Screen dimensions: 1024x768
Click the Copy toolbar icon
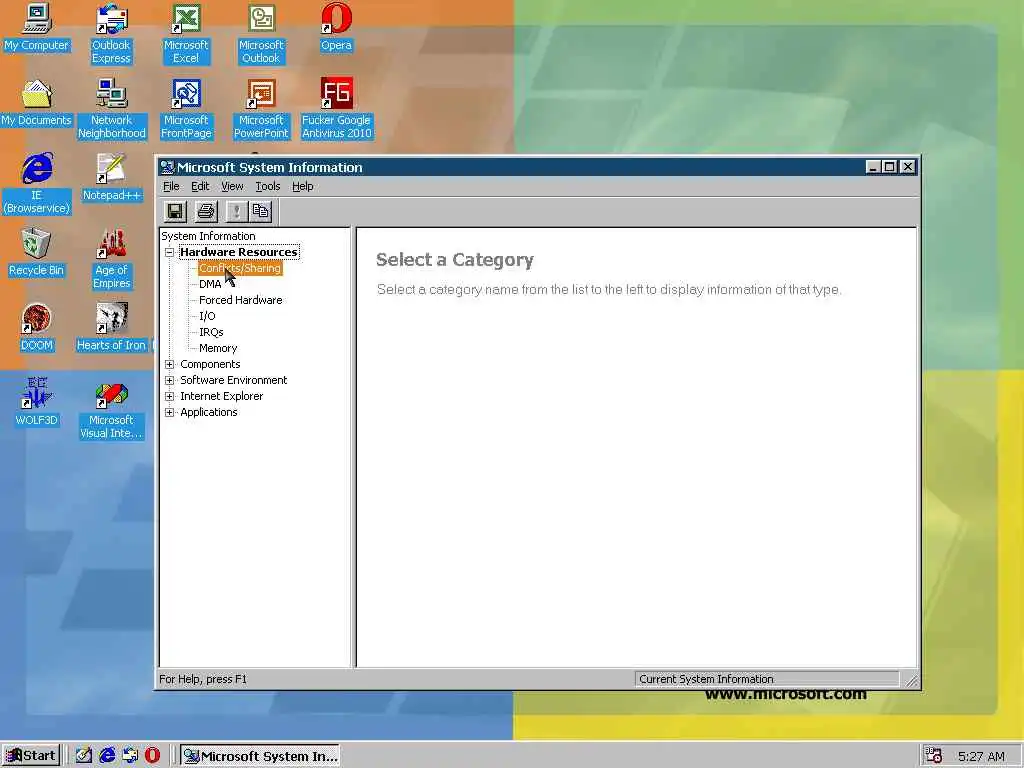pos(261,211)
